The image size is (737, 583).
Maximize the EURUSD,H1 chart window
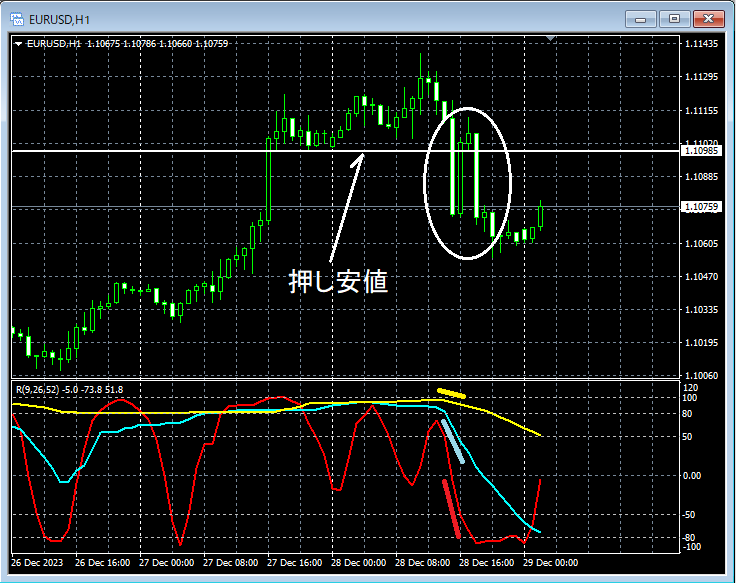(x=674, y=19)
